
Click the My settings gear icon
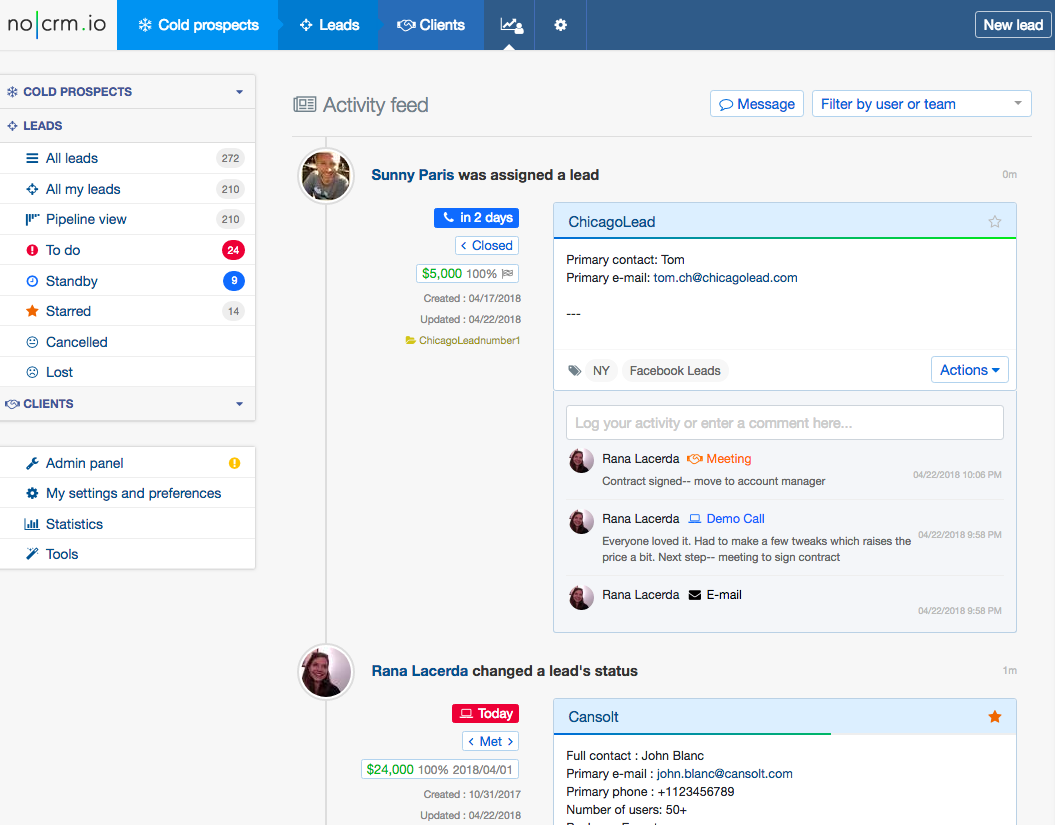[32, 493]
